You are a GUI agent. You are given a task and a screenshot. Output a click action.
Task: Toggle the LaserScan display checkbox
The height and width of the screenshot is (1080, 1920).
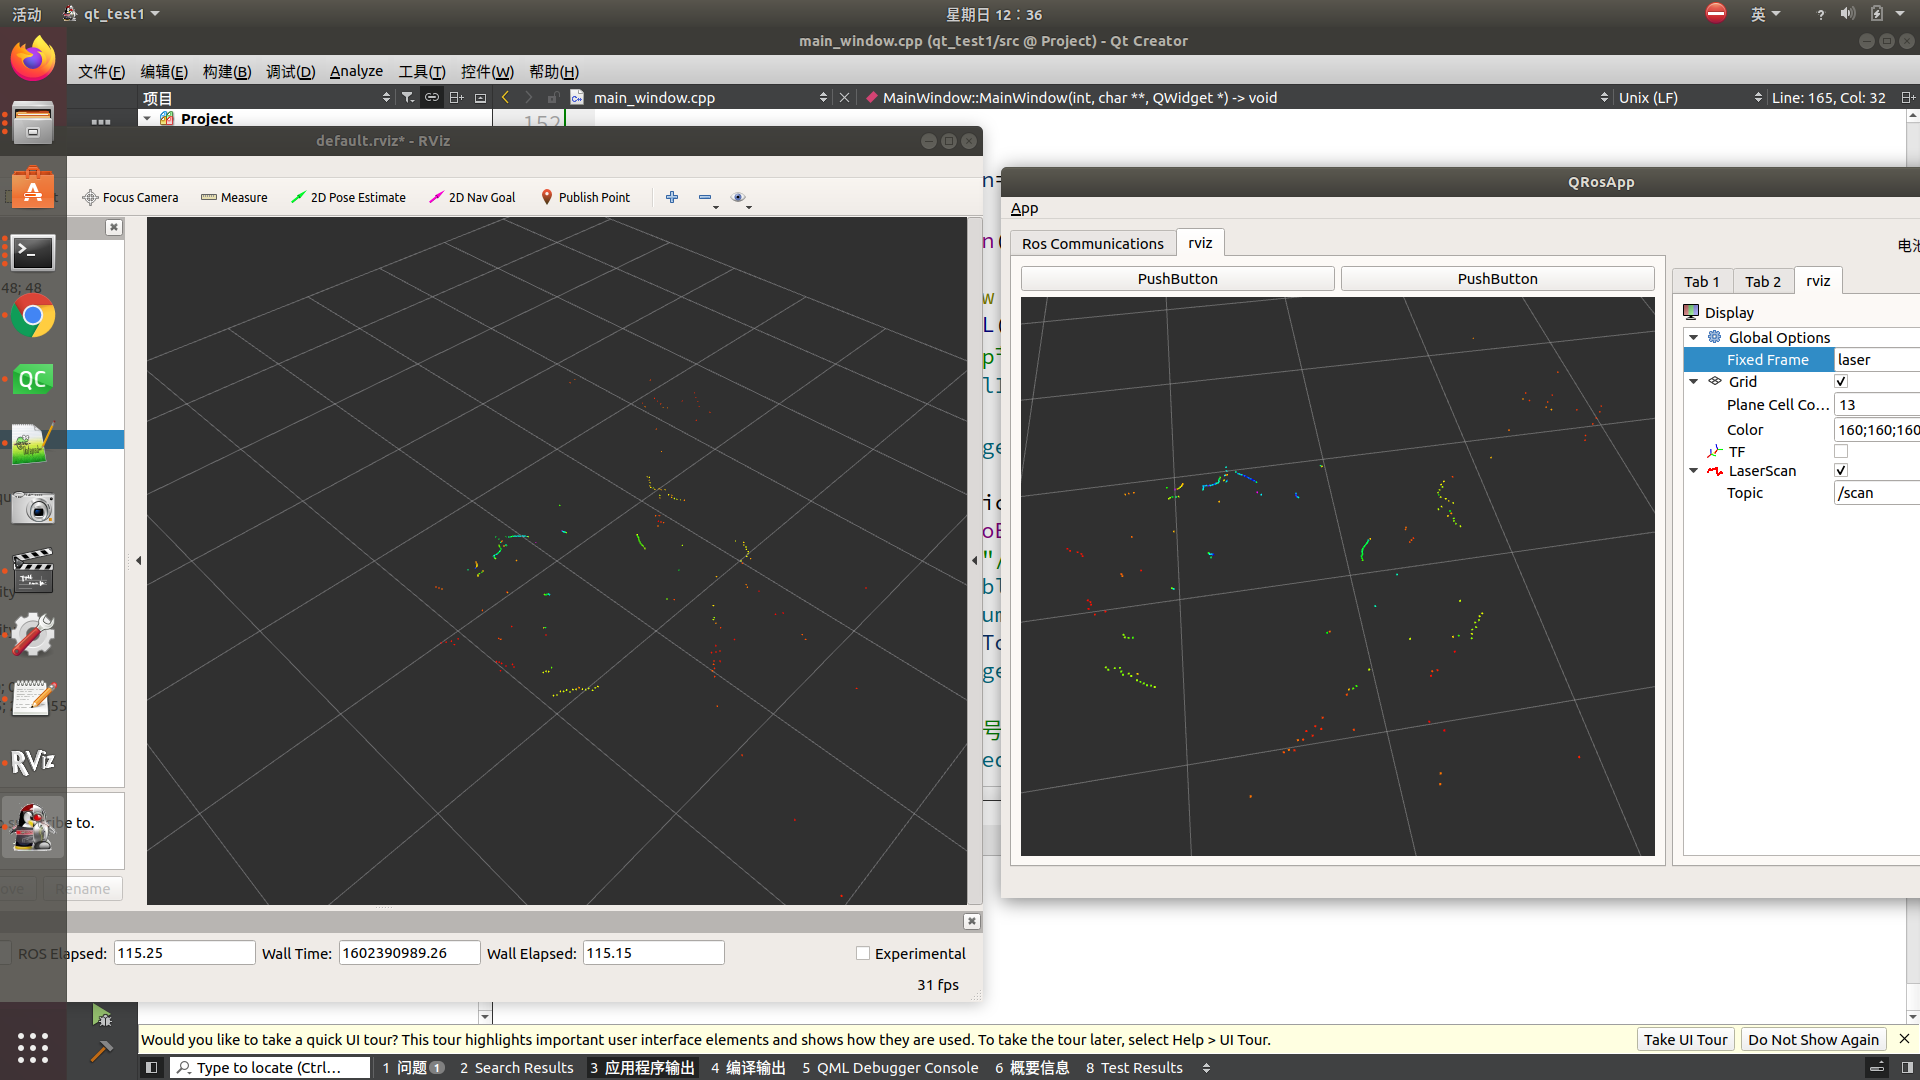click(x=1841, y=471)
